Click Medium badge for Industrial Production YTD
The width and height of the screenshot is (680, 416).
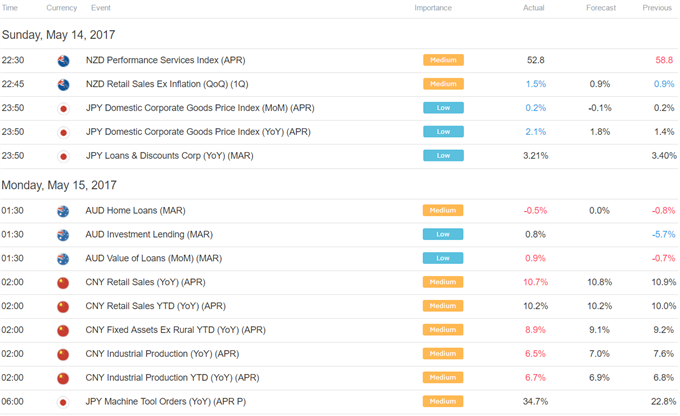coord(443,377)
